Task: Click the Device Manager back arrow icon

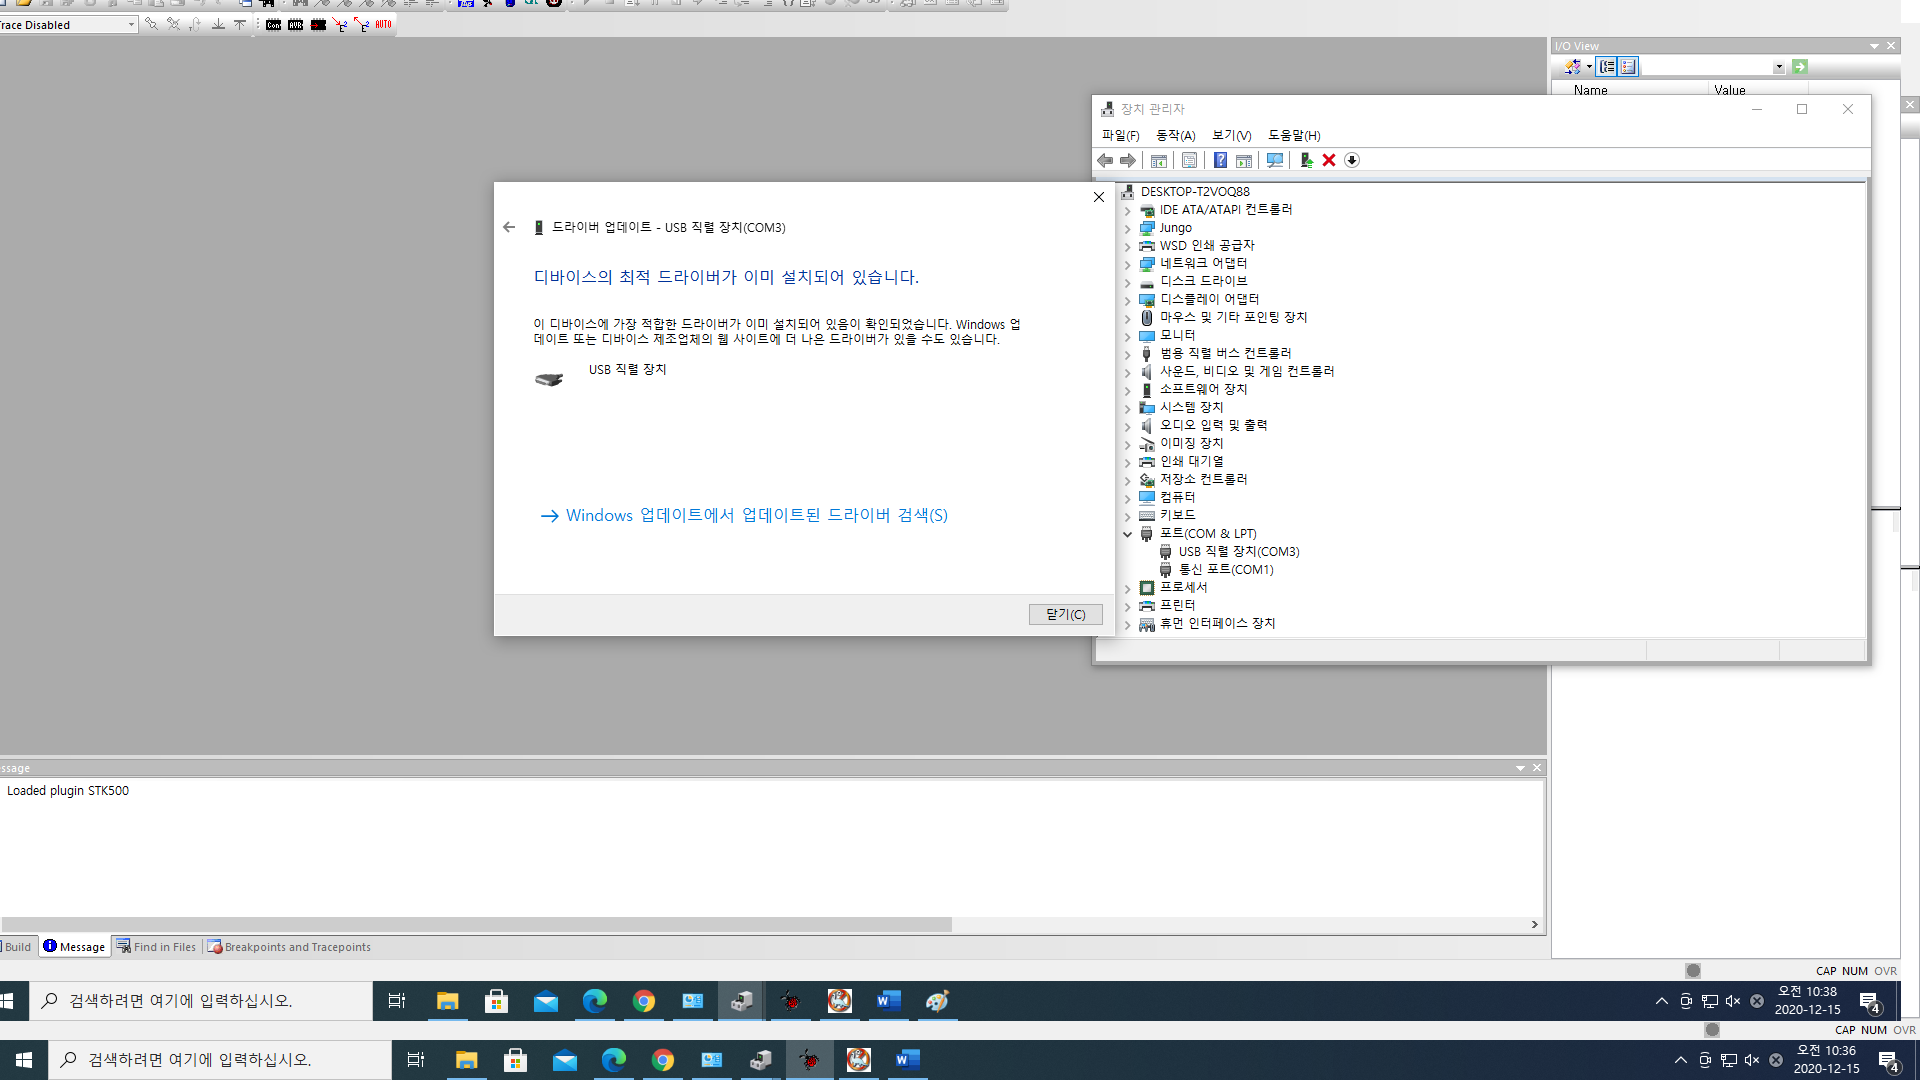Action: click(1105, 160)
